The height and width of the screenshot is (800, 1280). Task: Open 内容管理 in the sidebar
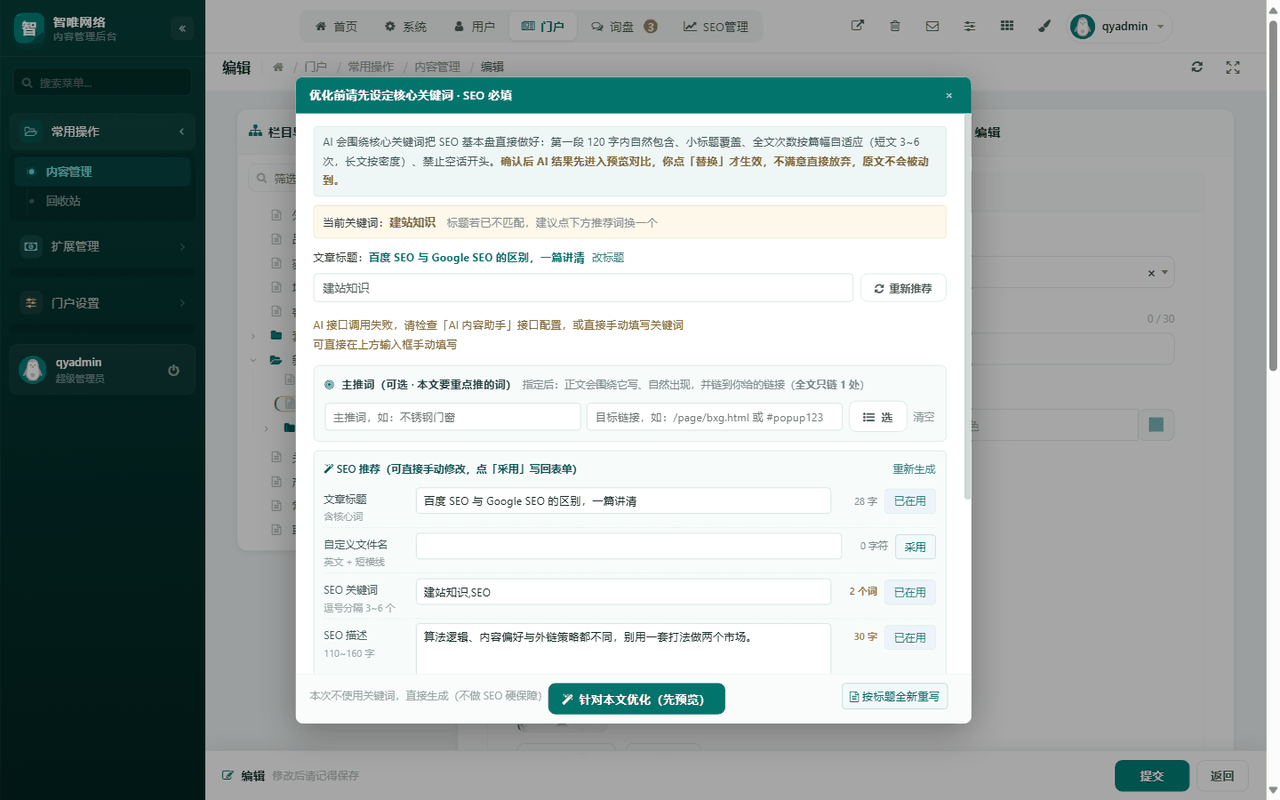pos(103,172)
